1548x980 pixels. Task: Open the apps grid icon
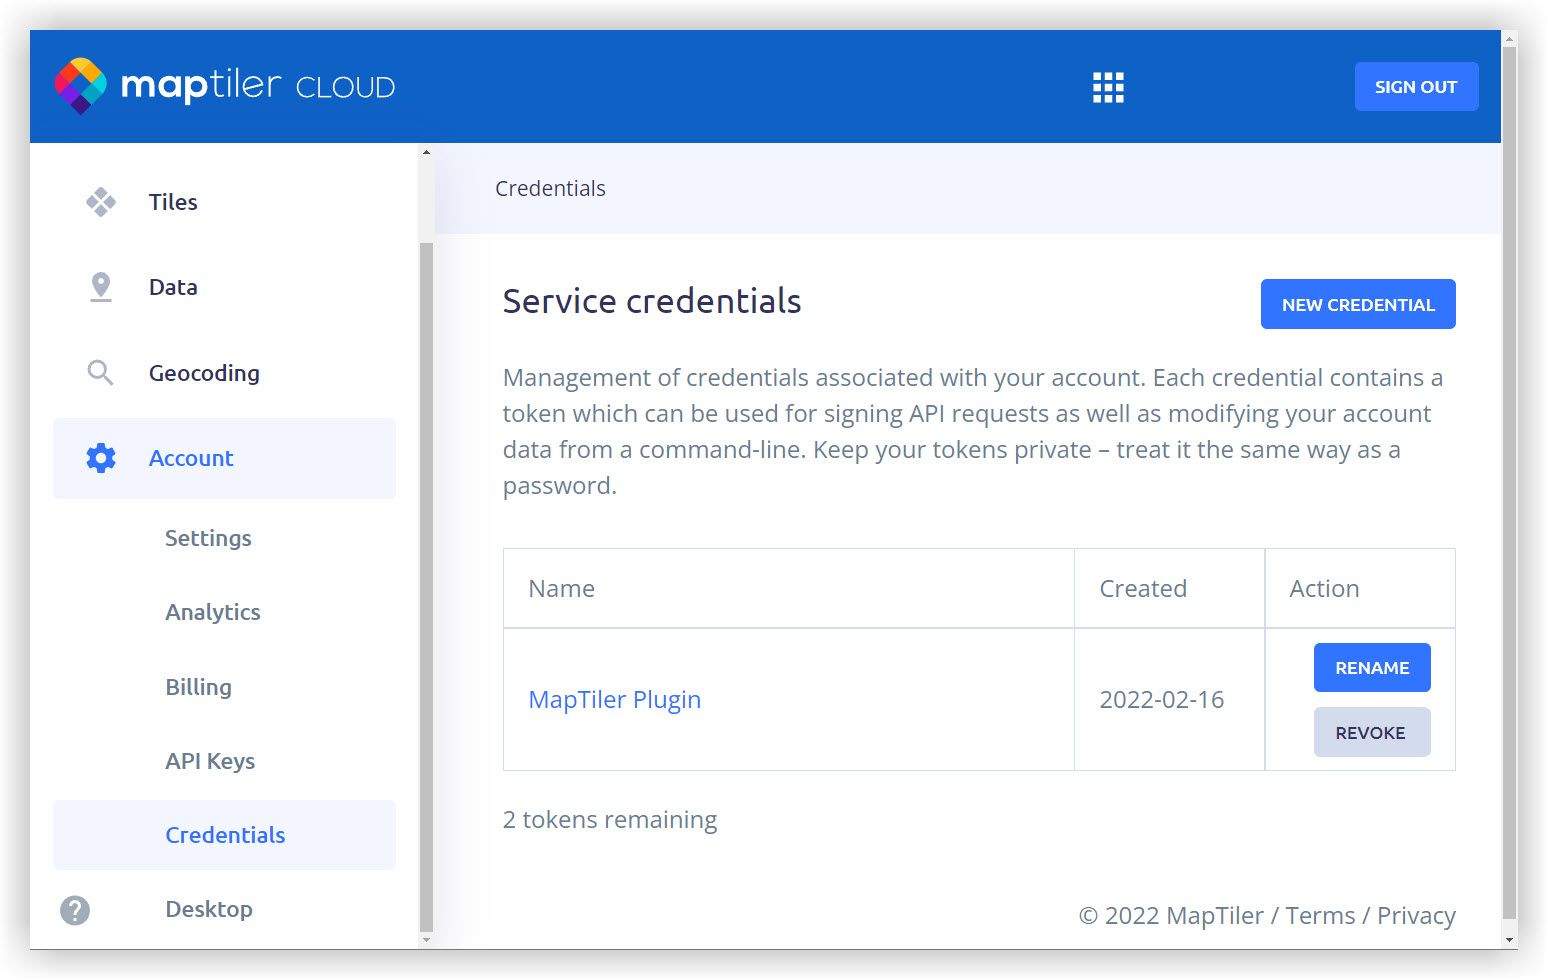pos(1108,87)
